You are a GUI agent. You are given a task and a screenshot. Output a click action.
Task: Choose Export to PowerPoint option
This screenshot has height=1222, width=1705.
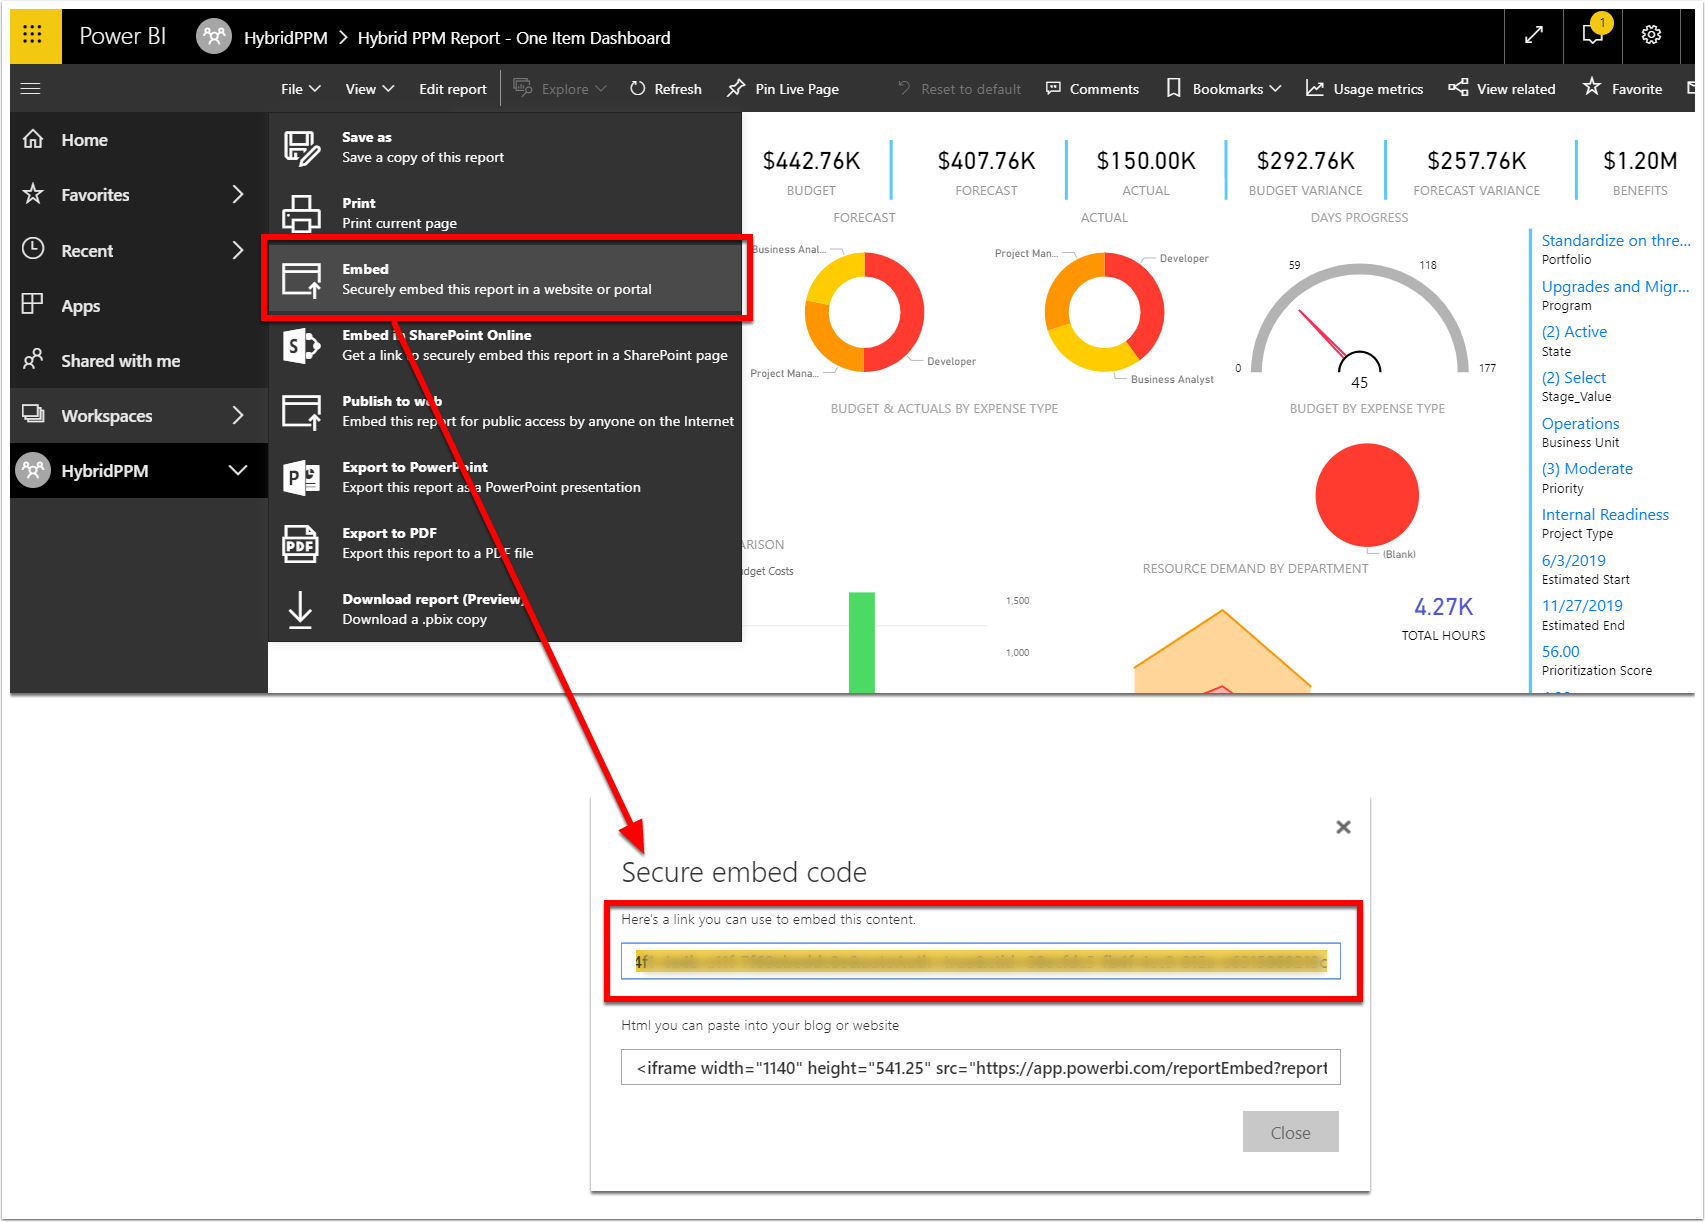[x=506, y=477]
